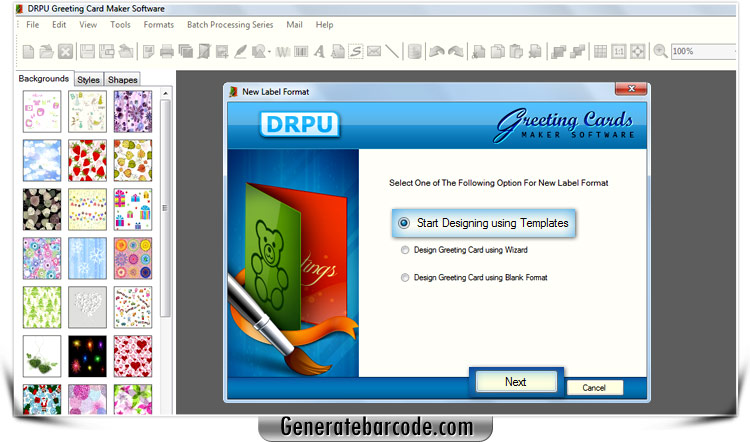Click the Save As toolbar icon

pos(106,51)
